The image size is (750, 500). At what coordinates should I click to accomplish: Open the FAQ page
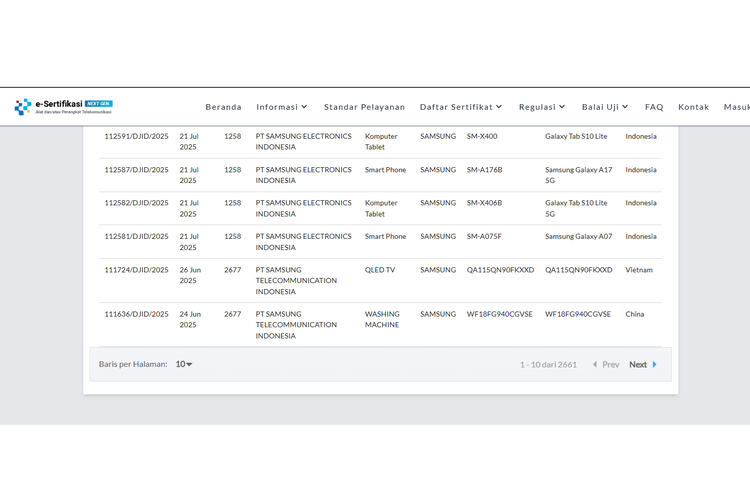(x=654, y=107)
